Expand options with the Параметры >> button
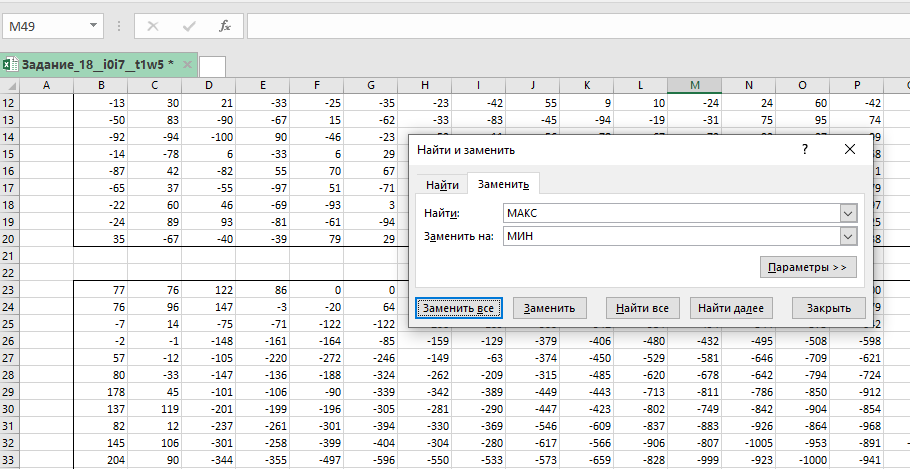This screenshot has width=910, height=469. tap(808, 268)
